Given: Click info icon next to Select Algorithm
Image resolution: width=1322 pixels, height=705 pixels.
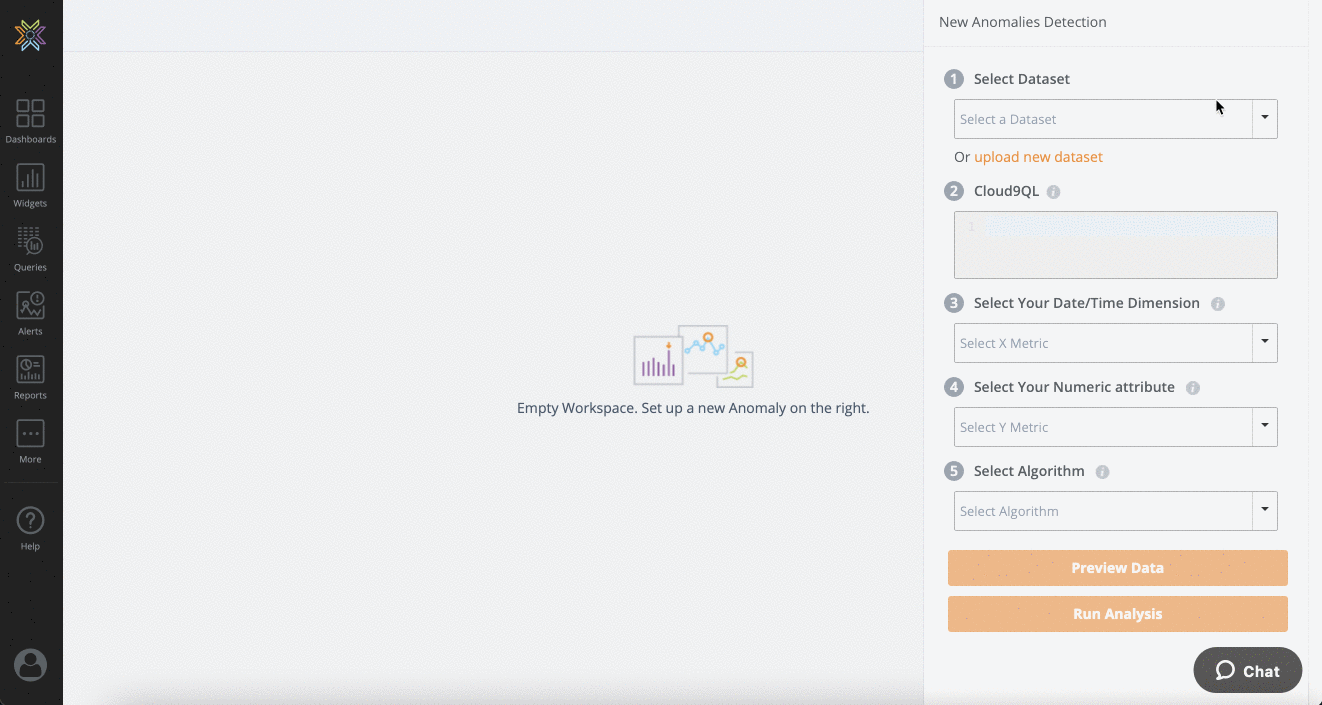Looking at the screenshot, I should [x=1102, y=472].
